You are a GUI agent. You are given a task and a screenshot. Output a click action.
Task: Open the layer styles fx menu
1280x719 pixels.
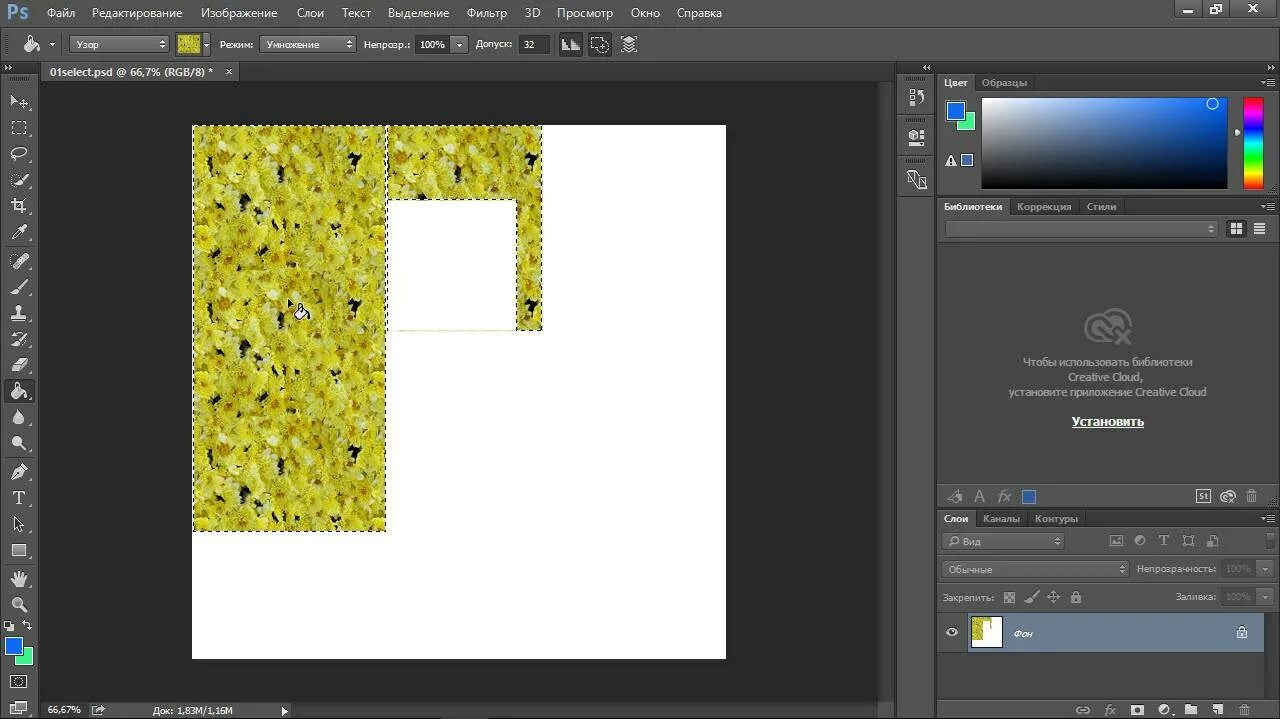pyautogui.click(x=1110, y=710)
